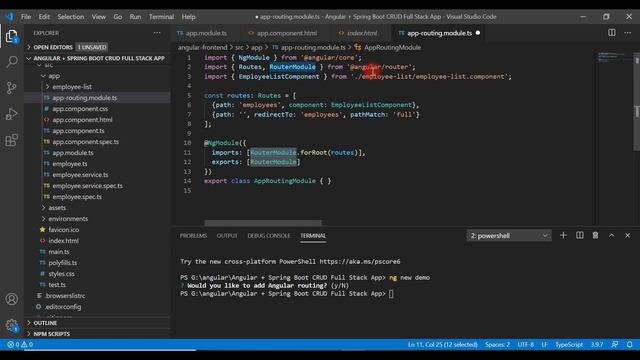
Task: Click errors and warnings count in status bar
Action: point(20,344)
